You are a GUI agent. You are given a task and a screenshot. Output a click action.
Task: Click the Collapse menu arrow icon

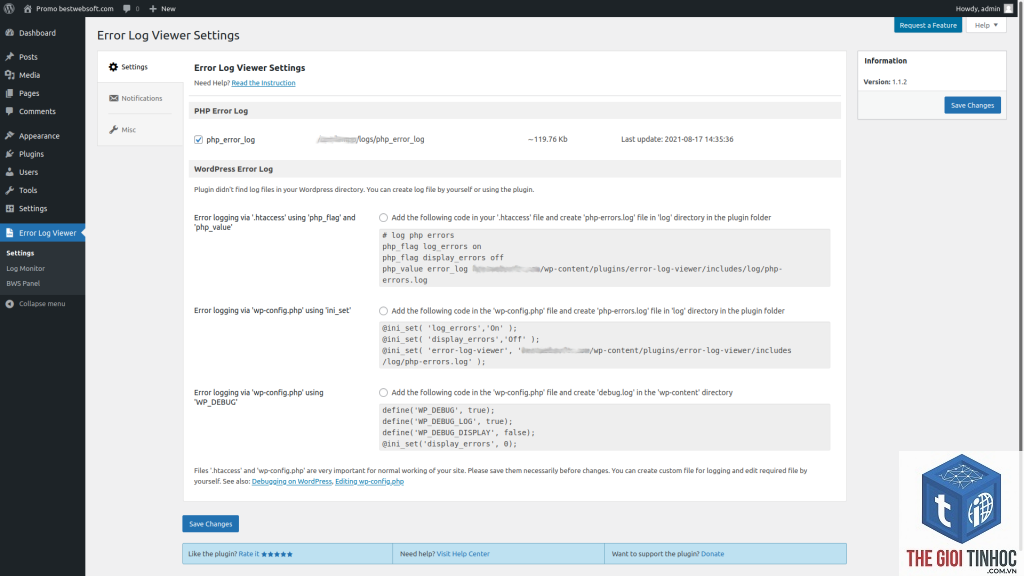10,304
